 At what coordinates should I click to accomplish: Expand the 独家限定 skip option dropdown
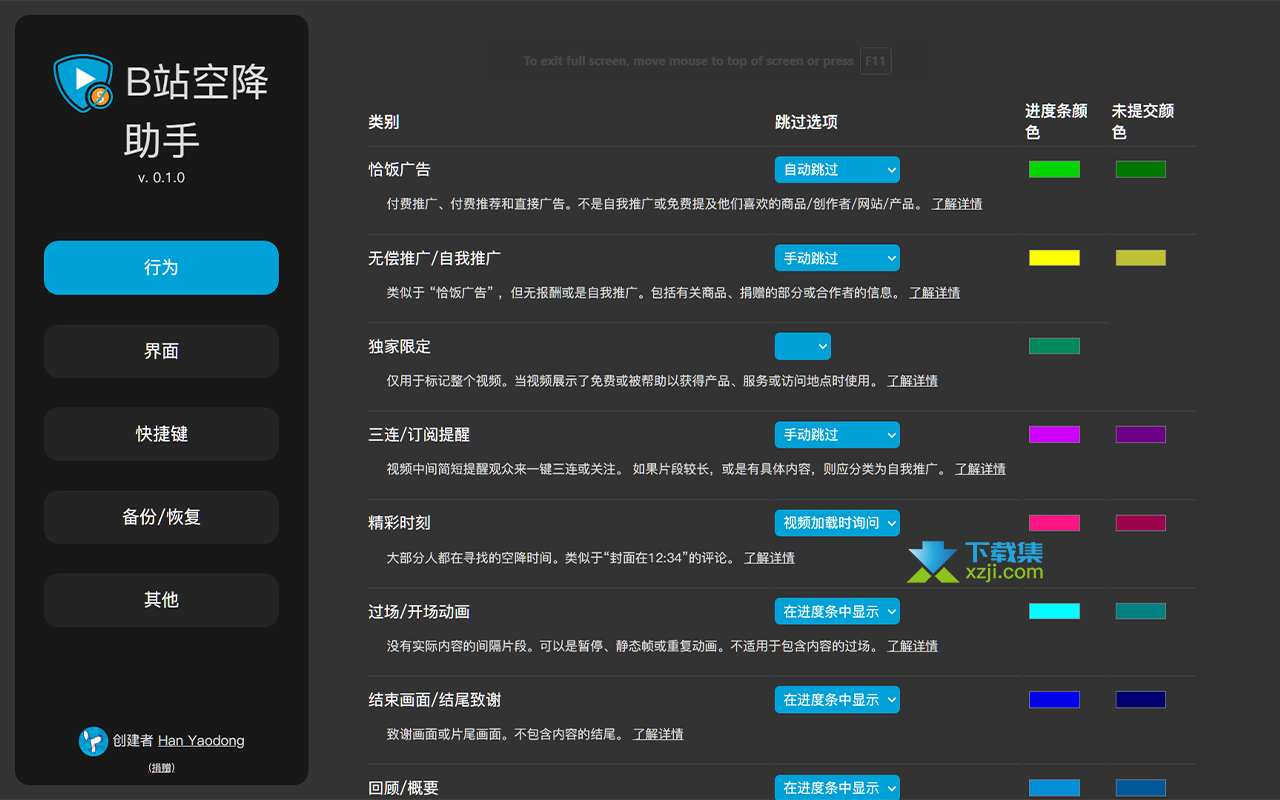(803, 346)
